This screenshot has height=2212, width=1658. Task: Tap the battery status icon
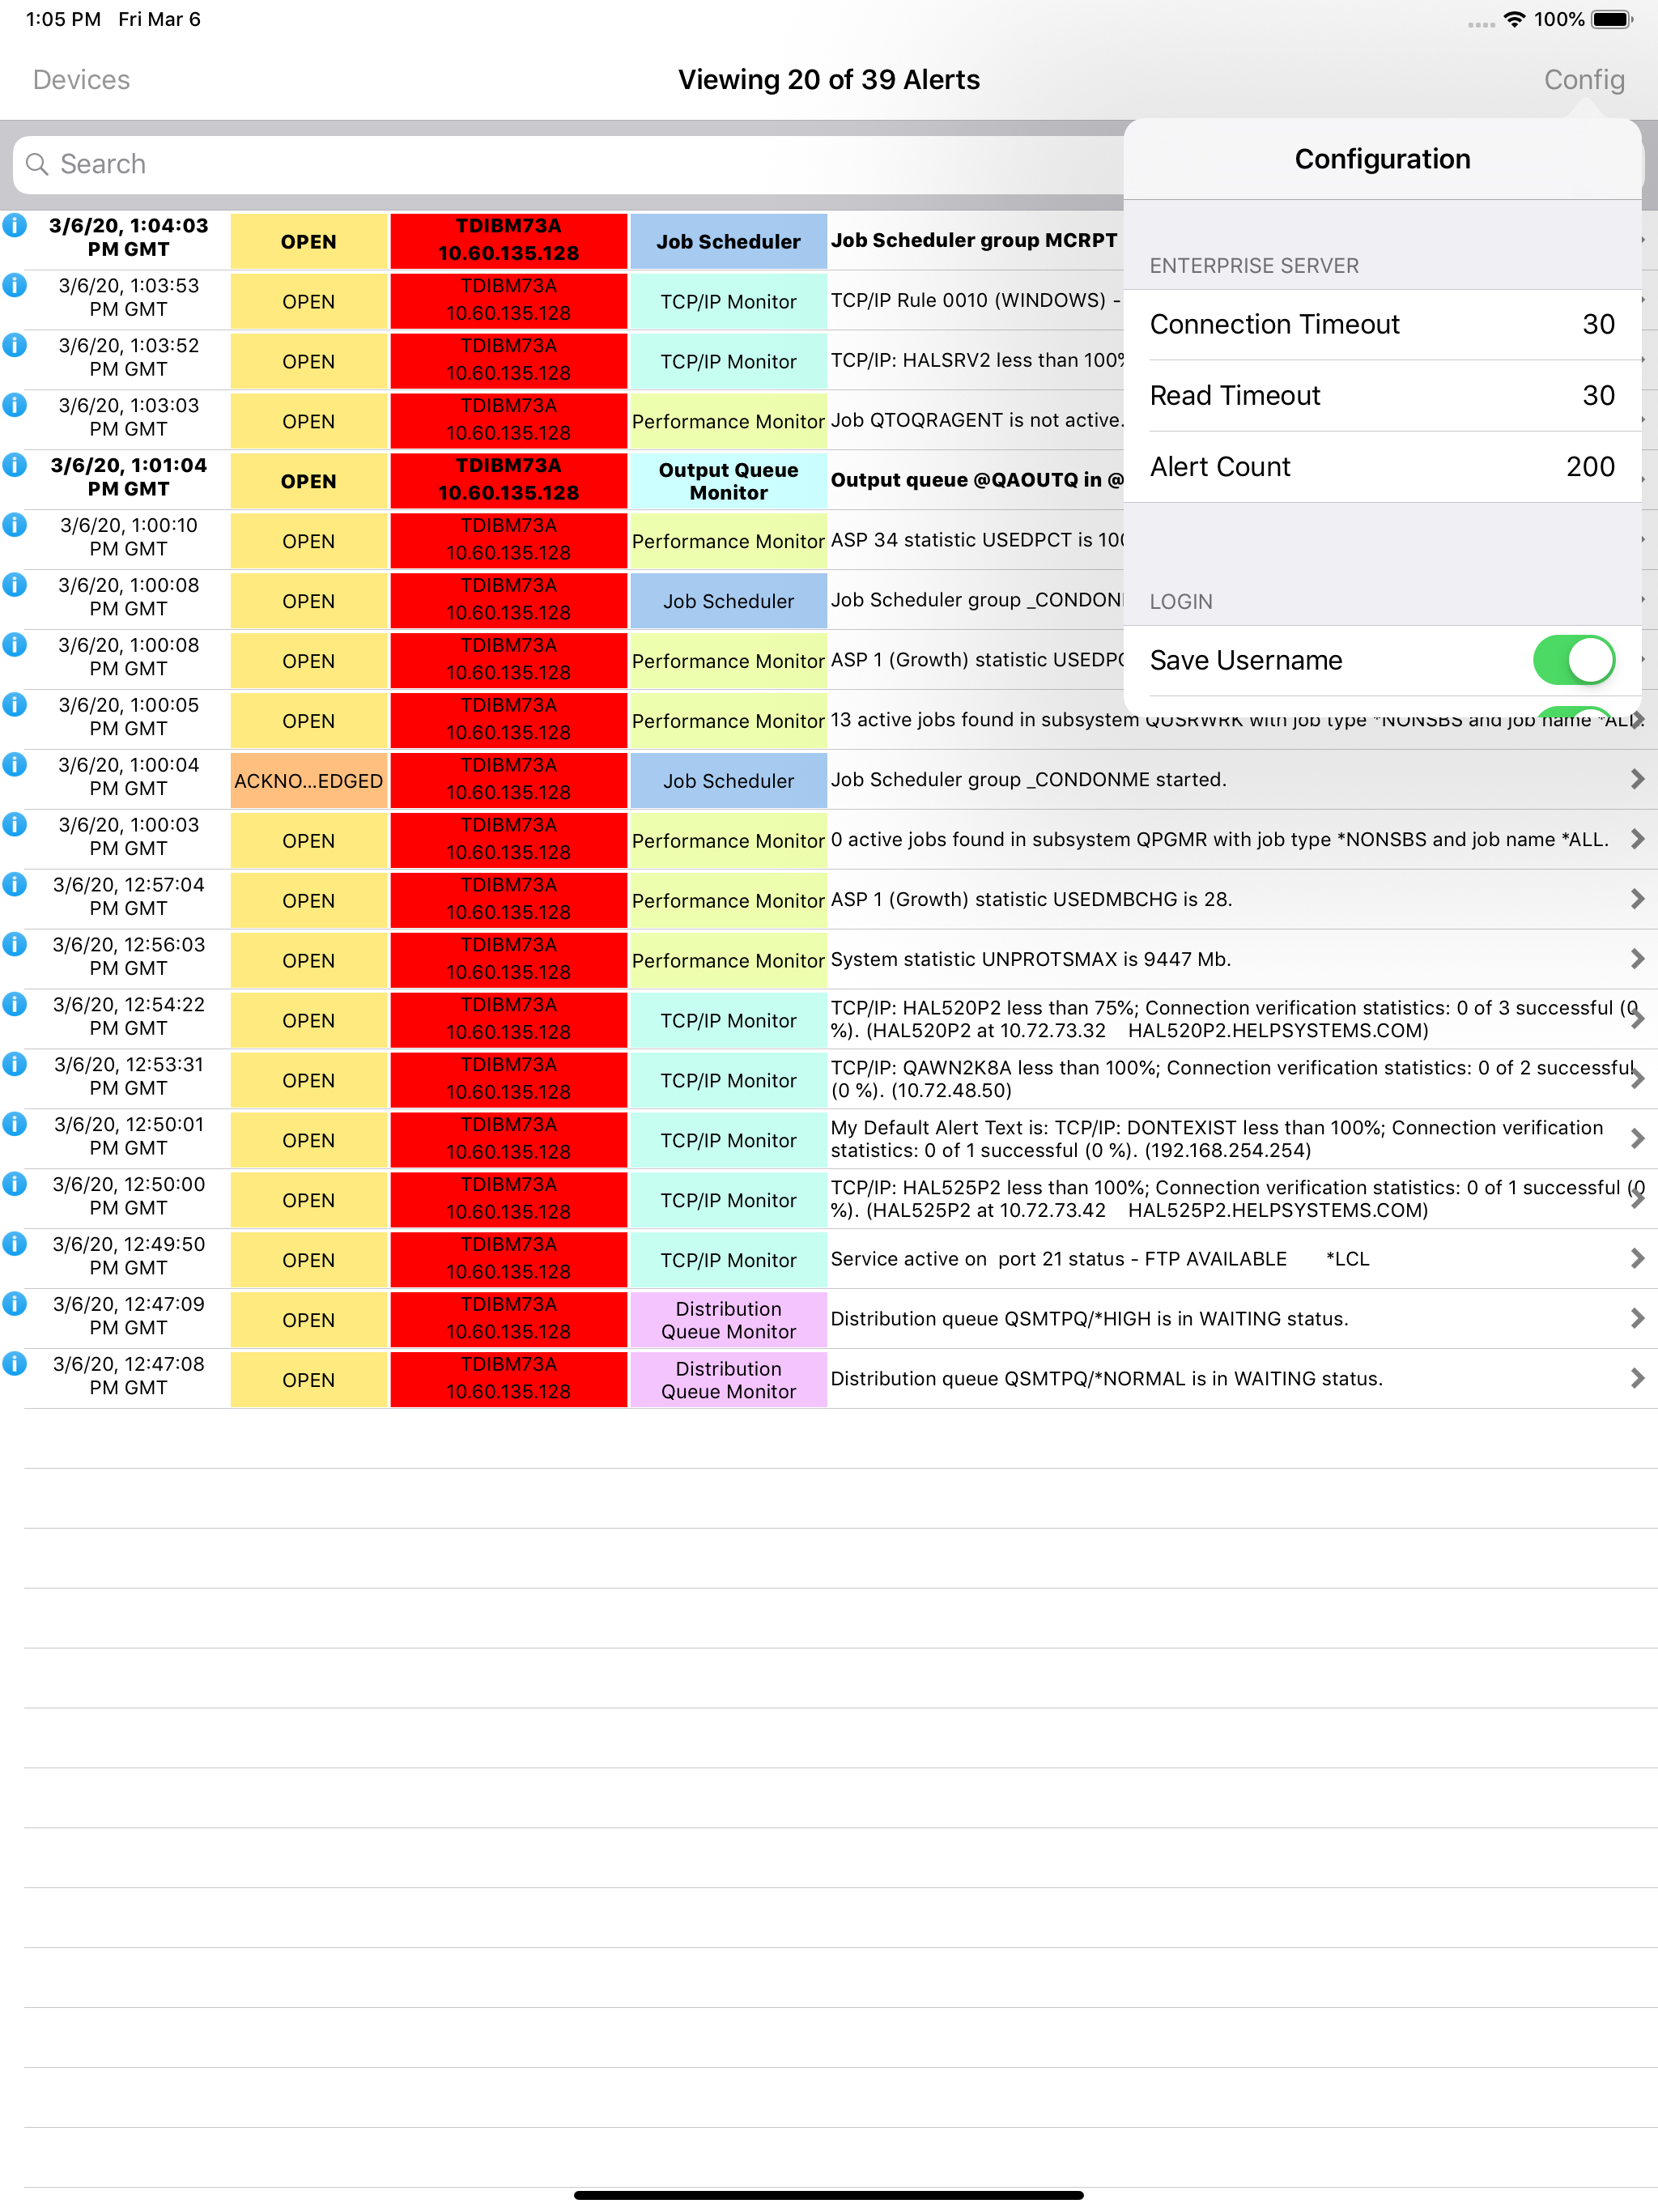(1612, 19)
